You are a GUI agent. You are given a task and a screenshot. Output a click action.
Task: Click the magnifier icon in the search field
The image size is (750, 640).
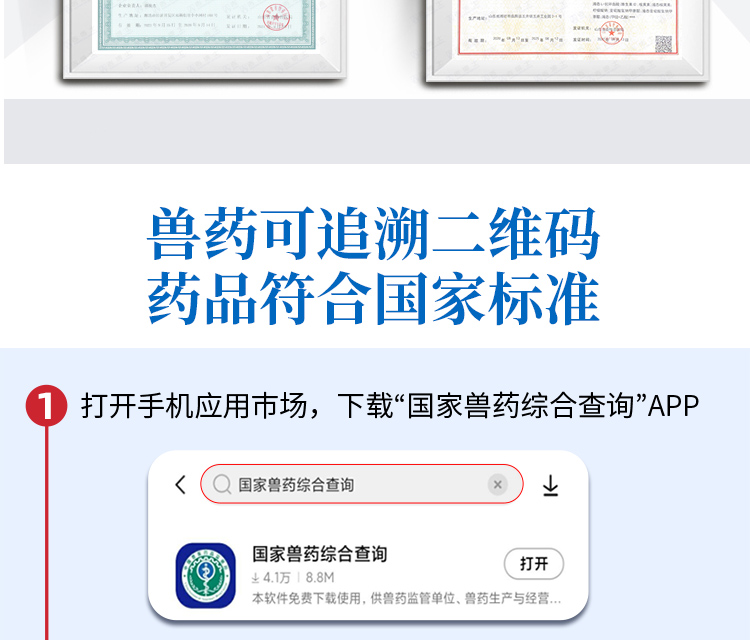(222, 484)
